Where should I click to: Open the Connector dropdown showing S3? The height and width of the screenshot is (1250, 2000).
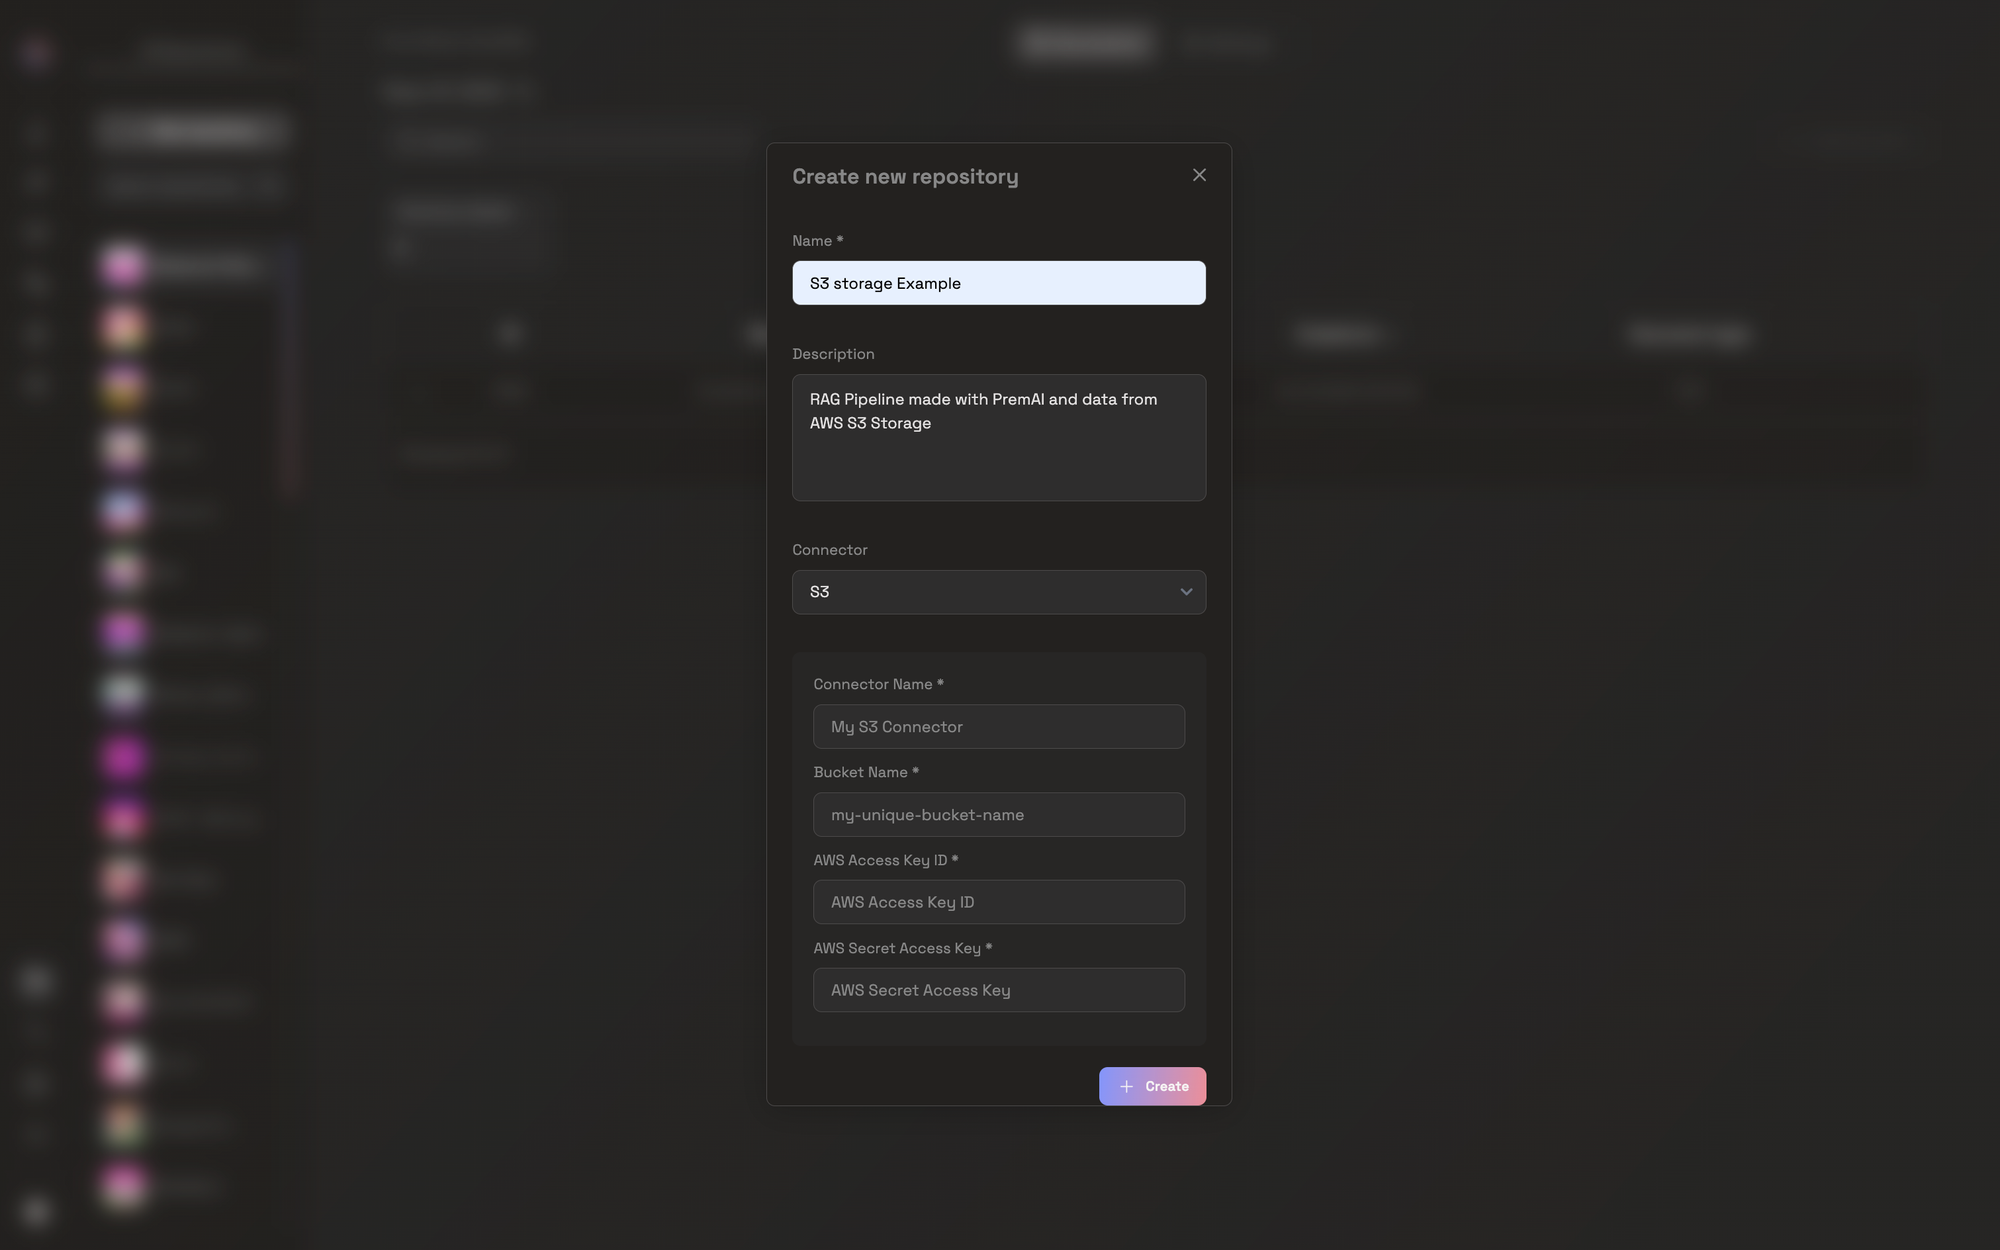[999, 592]
